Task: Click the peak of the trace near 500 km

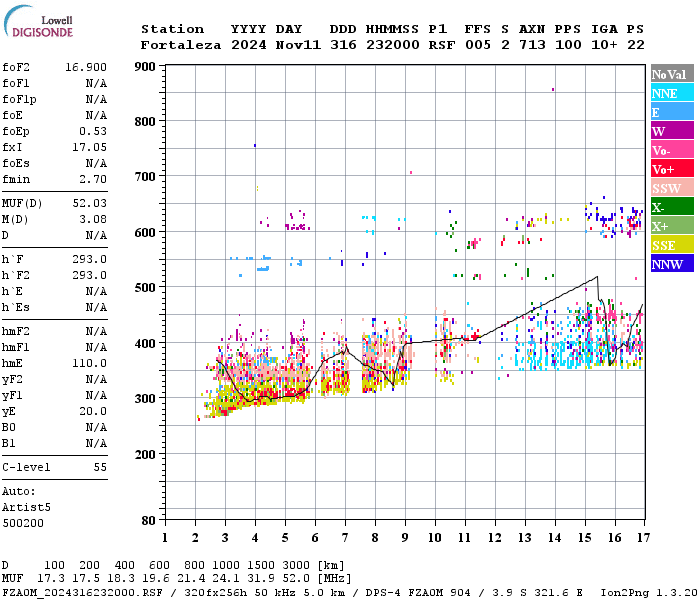Action: tap(597, 277)
